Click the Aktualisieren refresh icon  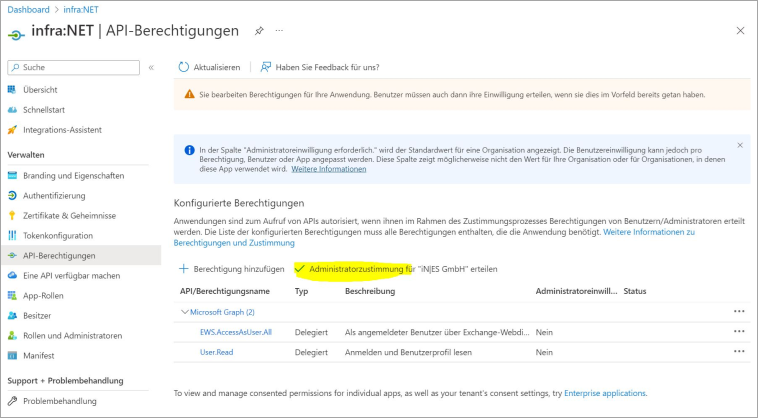click(x=184, y=67)
